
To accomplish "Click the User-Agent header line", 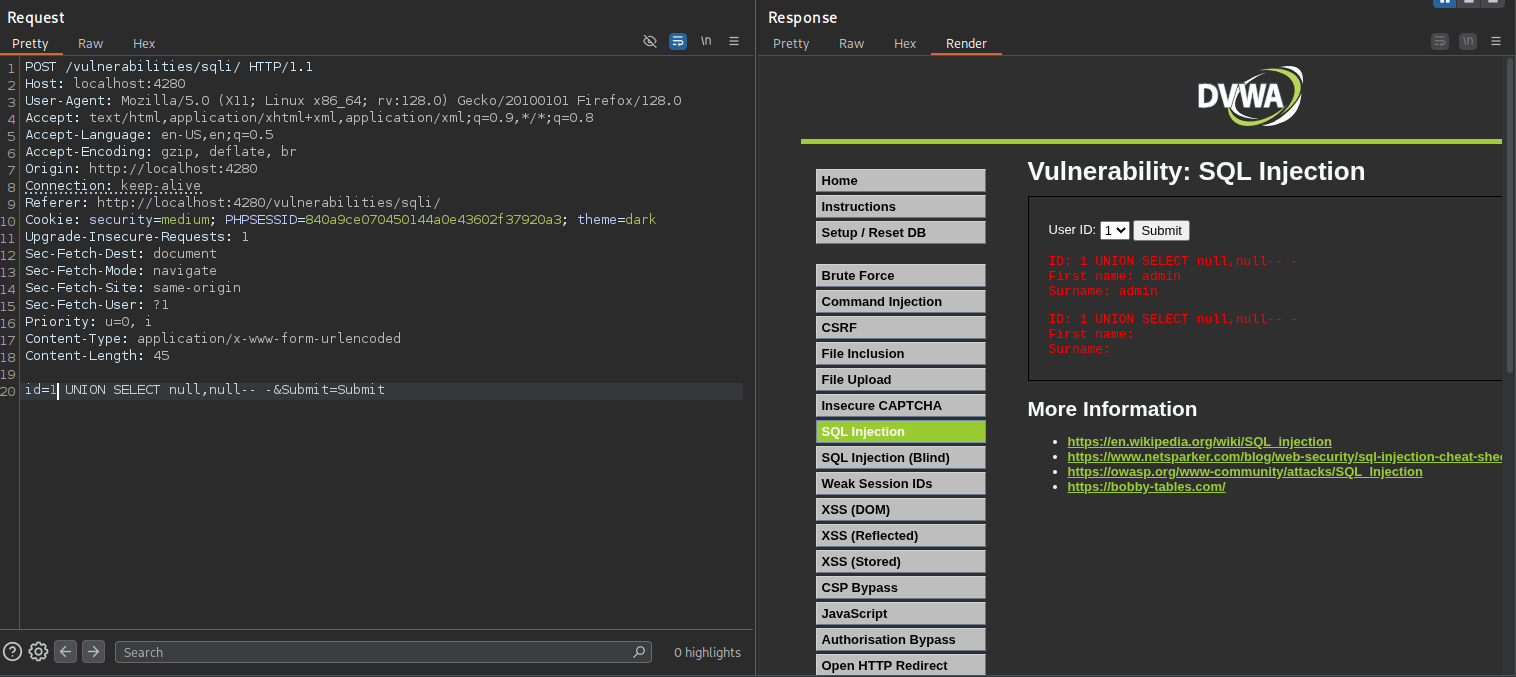I will [x=353, y=101].
